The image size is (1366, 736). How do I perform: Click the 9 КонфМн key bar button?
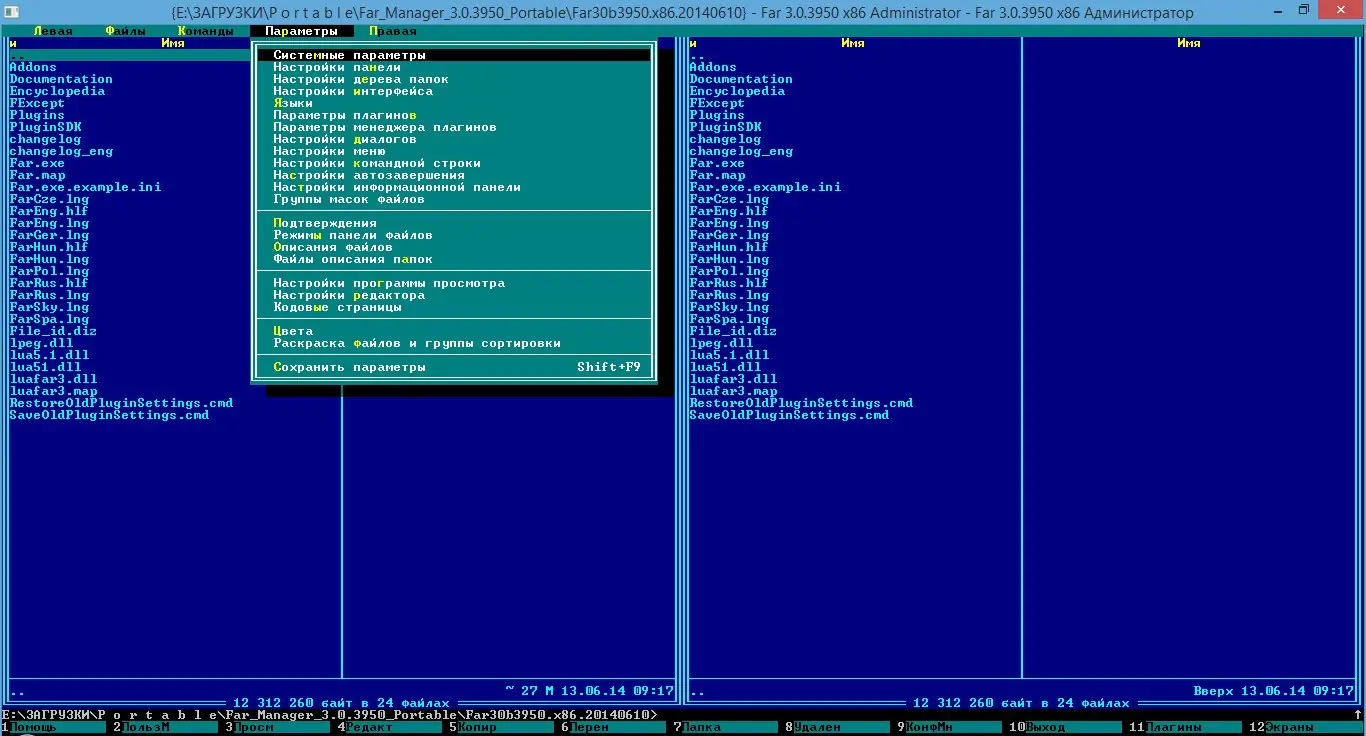(x=950, y=728)
